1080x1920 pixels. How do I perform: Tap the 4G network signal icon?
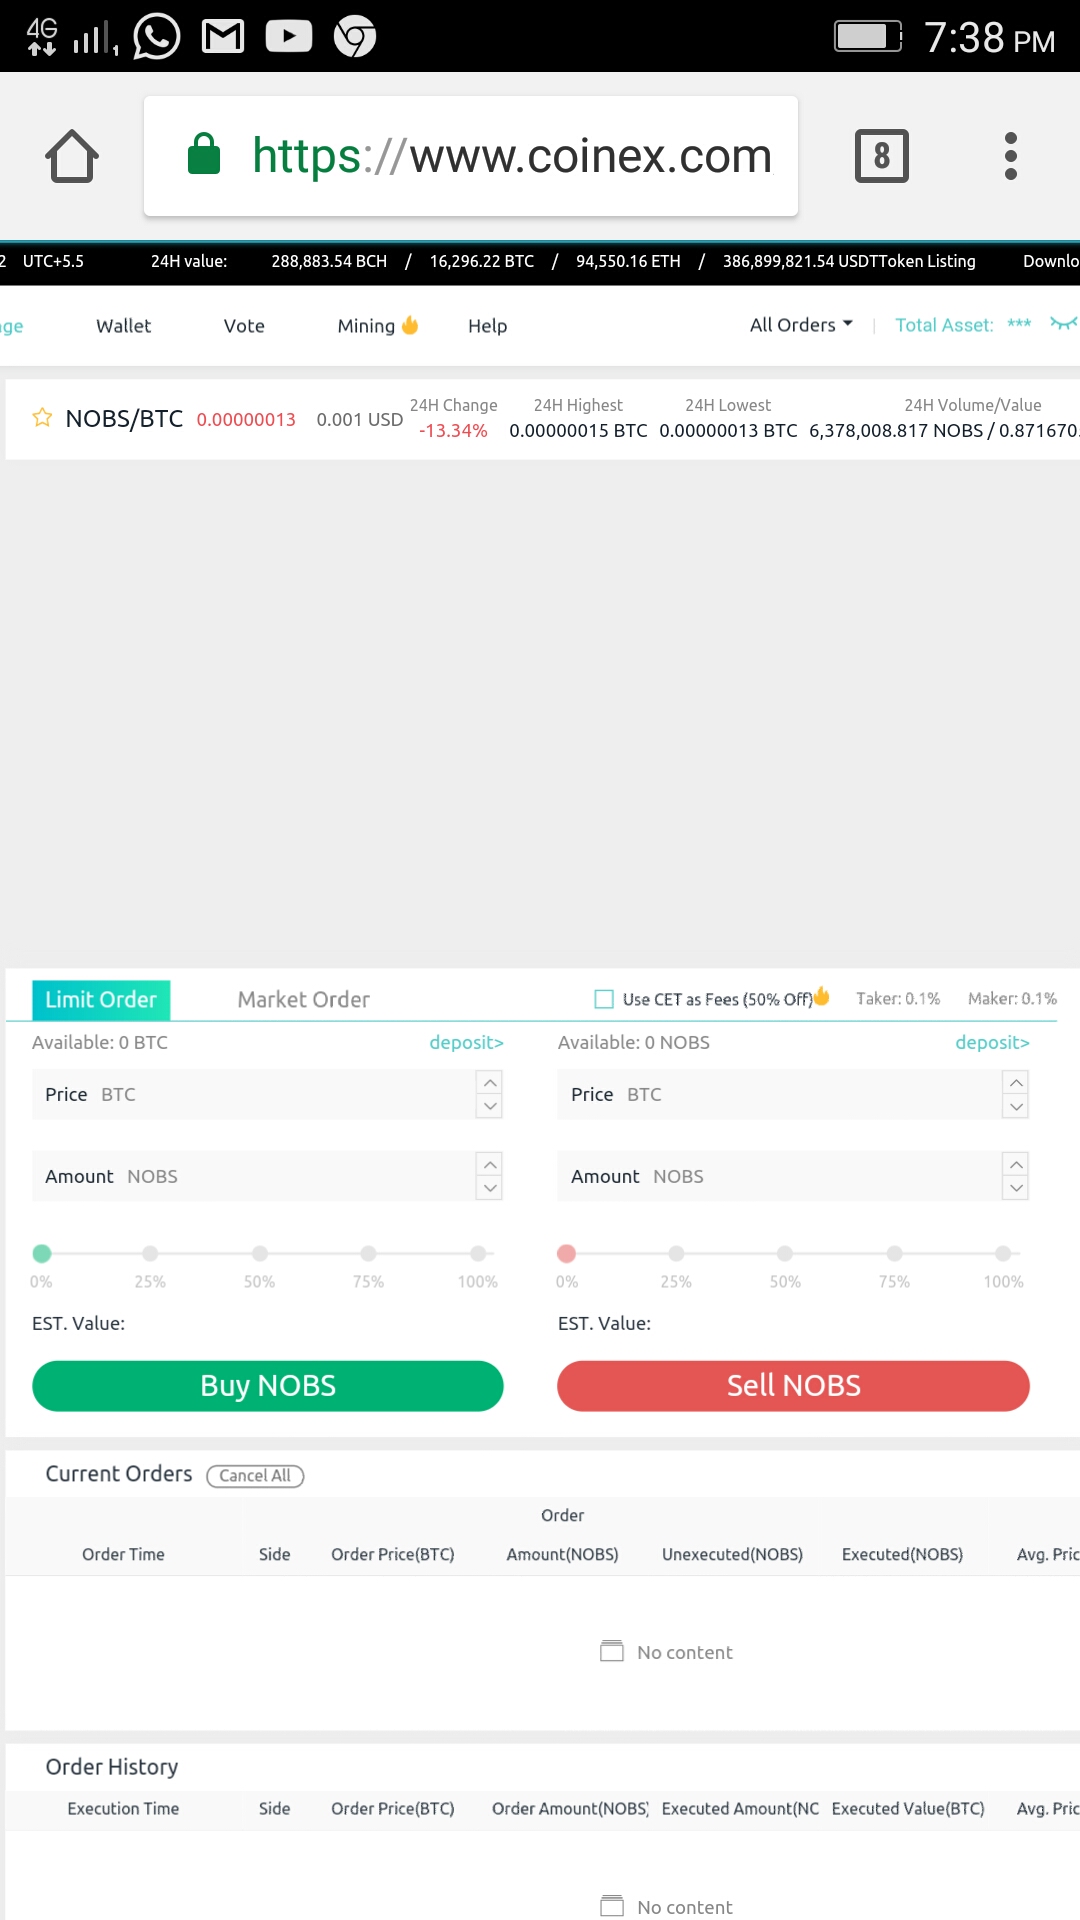(x=42, y=37)
